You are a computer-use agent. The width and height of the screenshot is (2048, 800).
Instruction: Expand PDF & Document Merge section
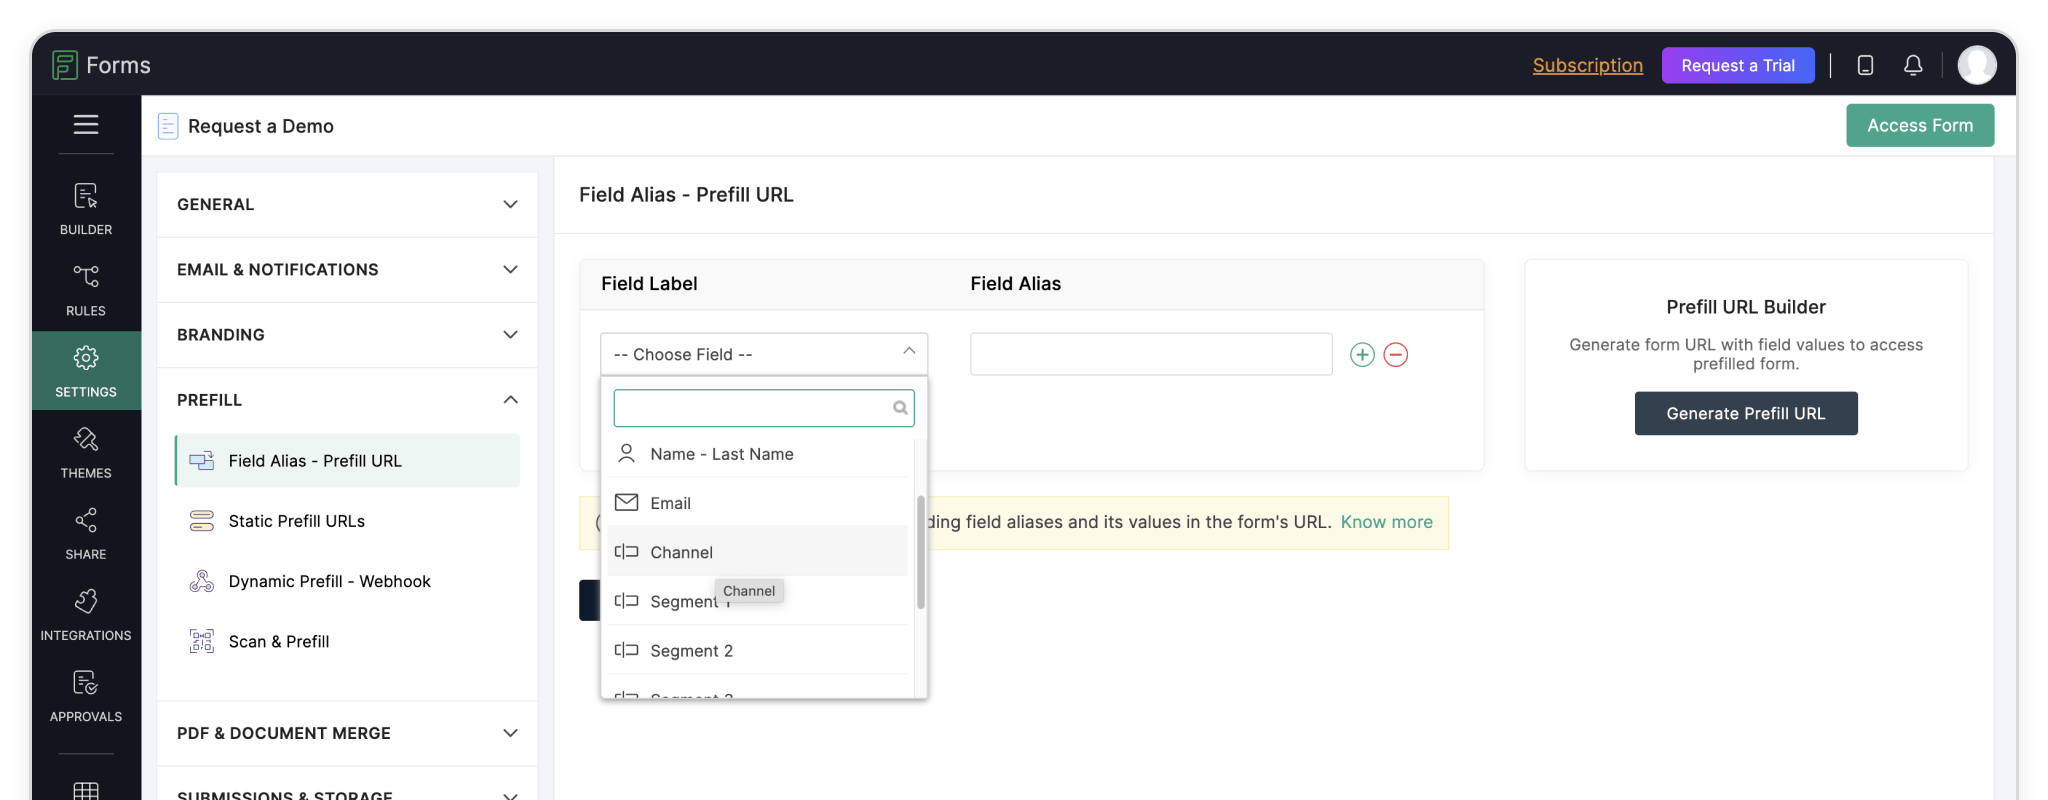[347, 733]
